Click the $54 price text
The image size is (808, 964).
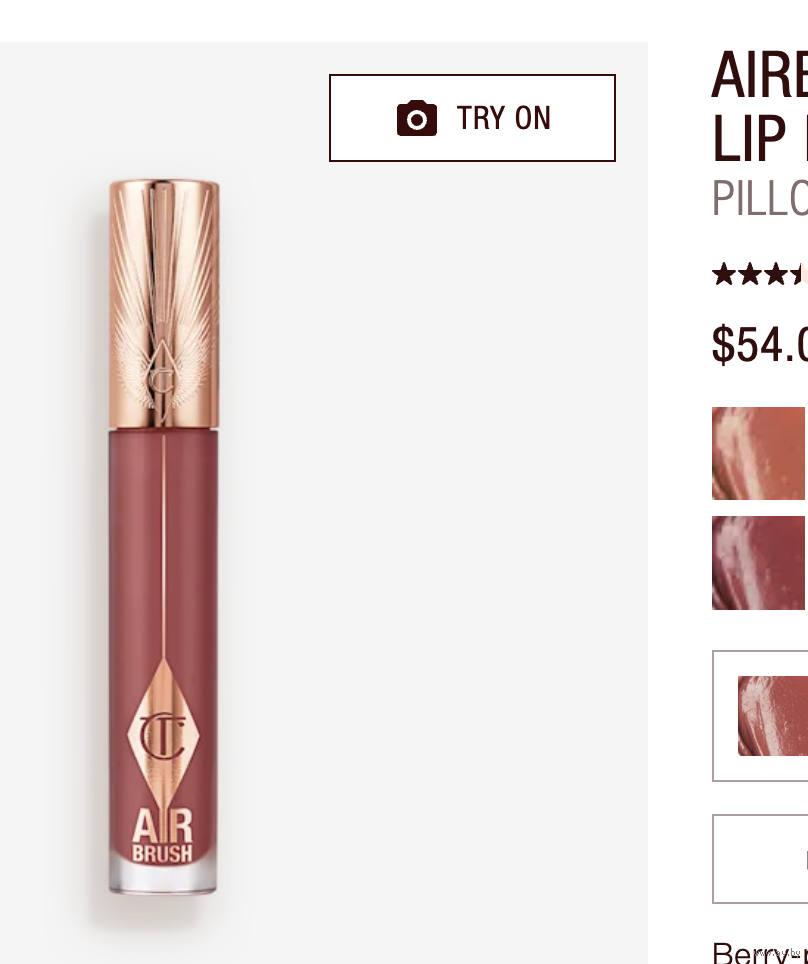(760, 345)
